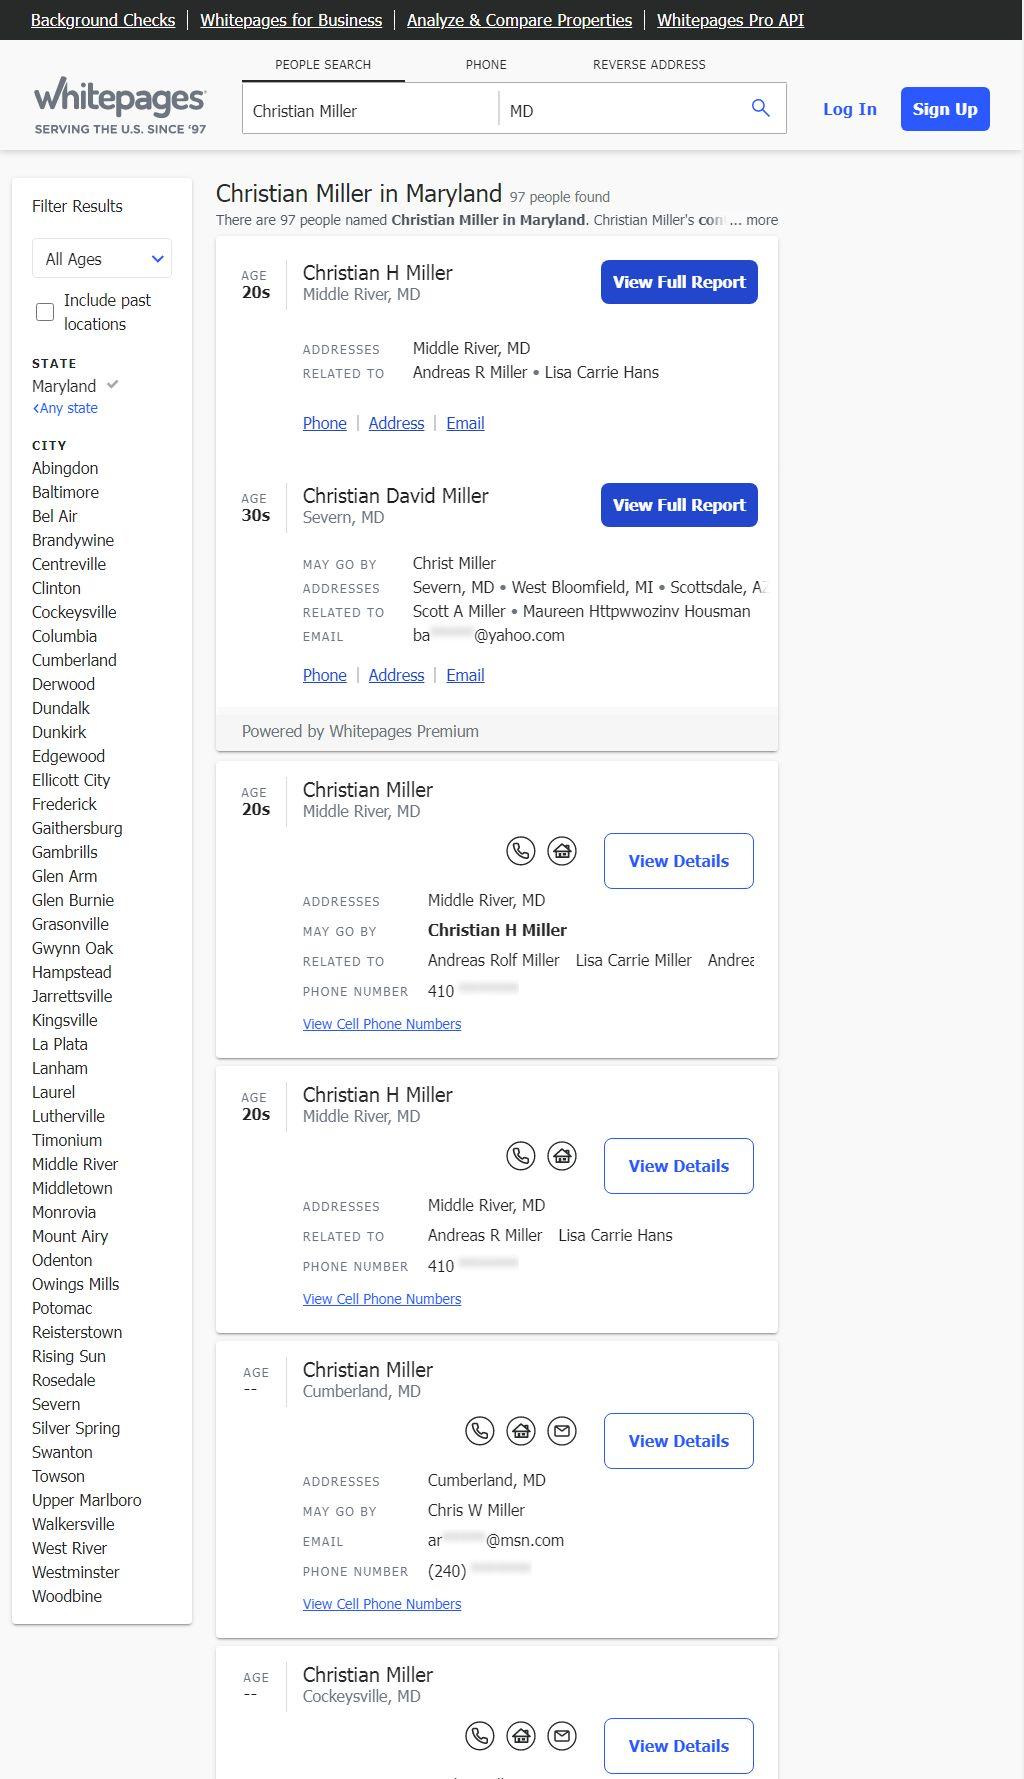
Task: Open Whitepages Pro API link
Action: pos(730,20)
